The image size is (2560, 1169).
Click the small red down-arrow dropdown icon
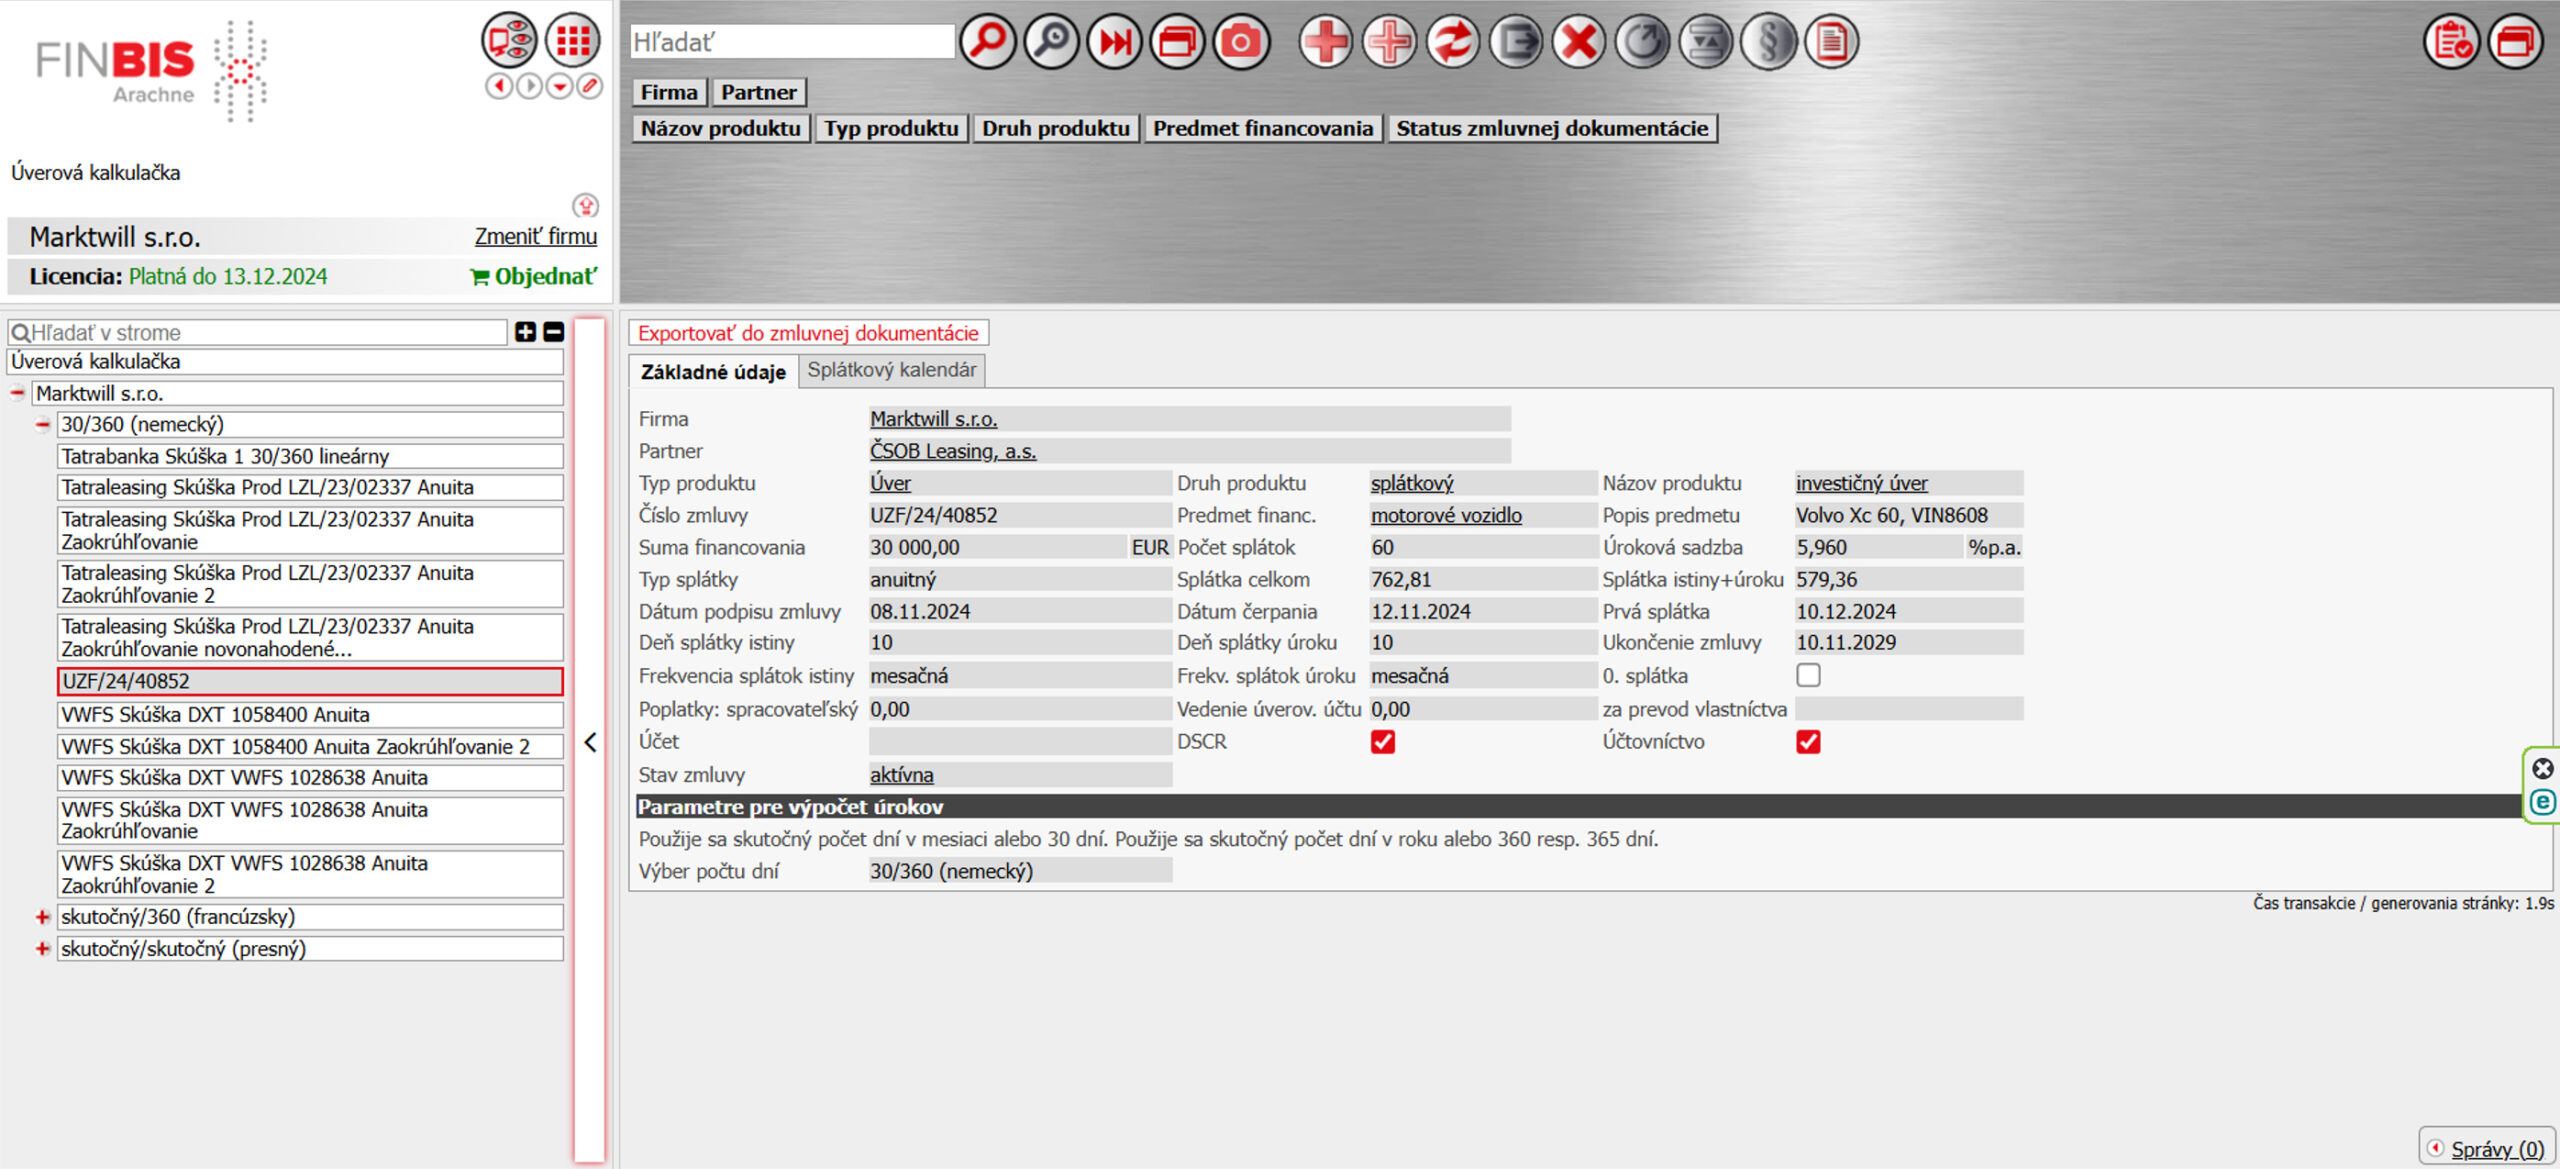click(x=560, y=87)
